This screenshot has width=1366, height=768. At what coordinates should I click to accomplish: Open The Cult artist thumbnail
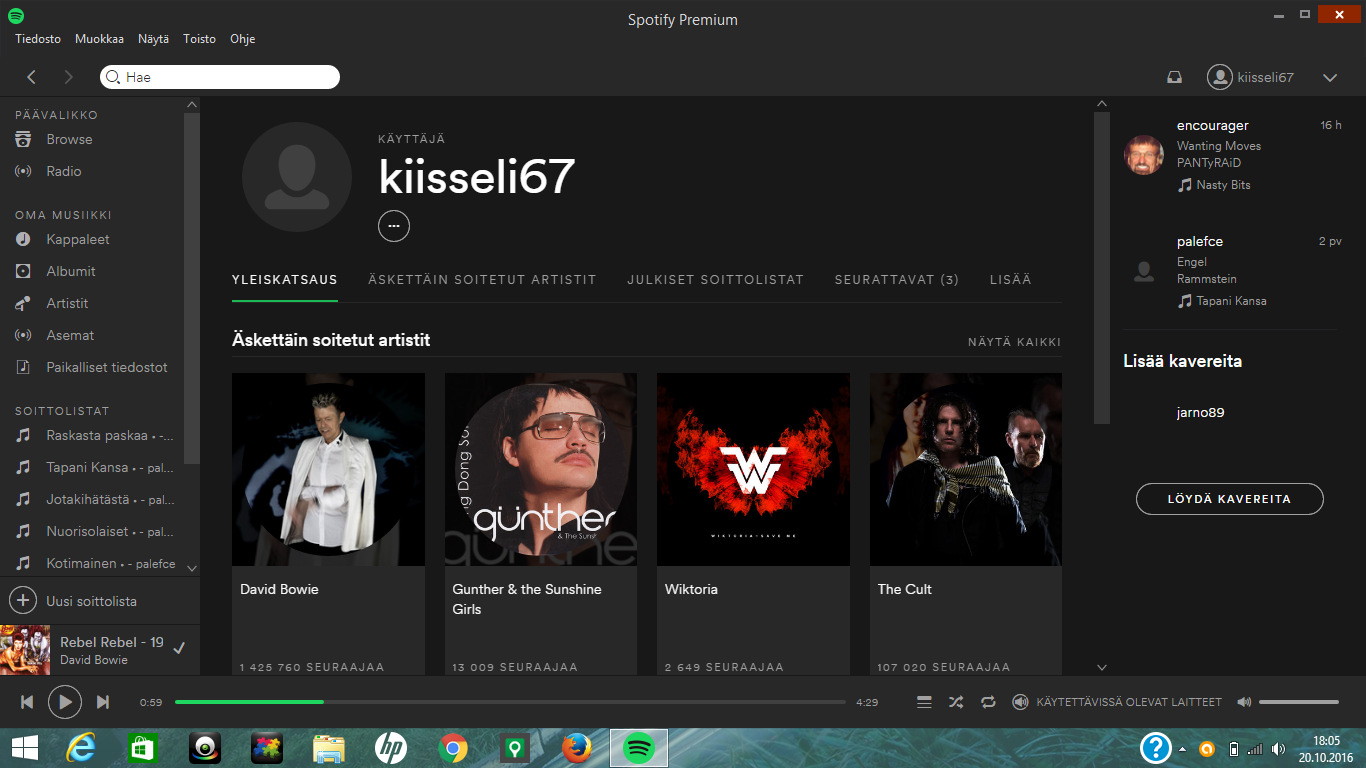click(x=966, y=470)
